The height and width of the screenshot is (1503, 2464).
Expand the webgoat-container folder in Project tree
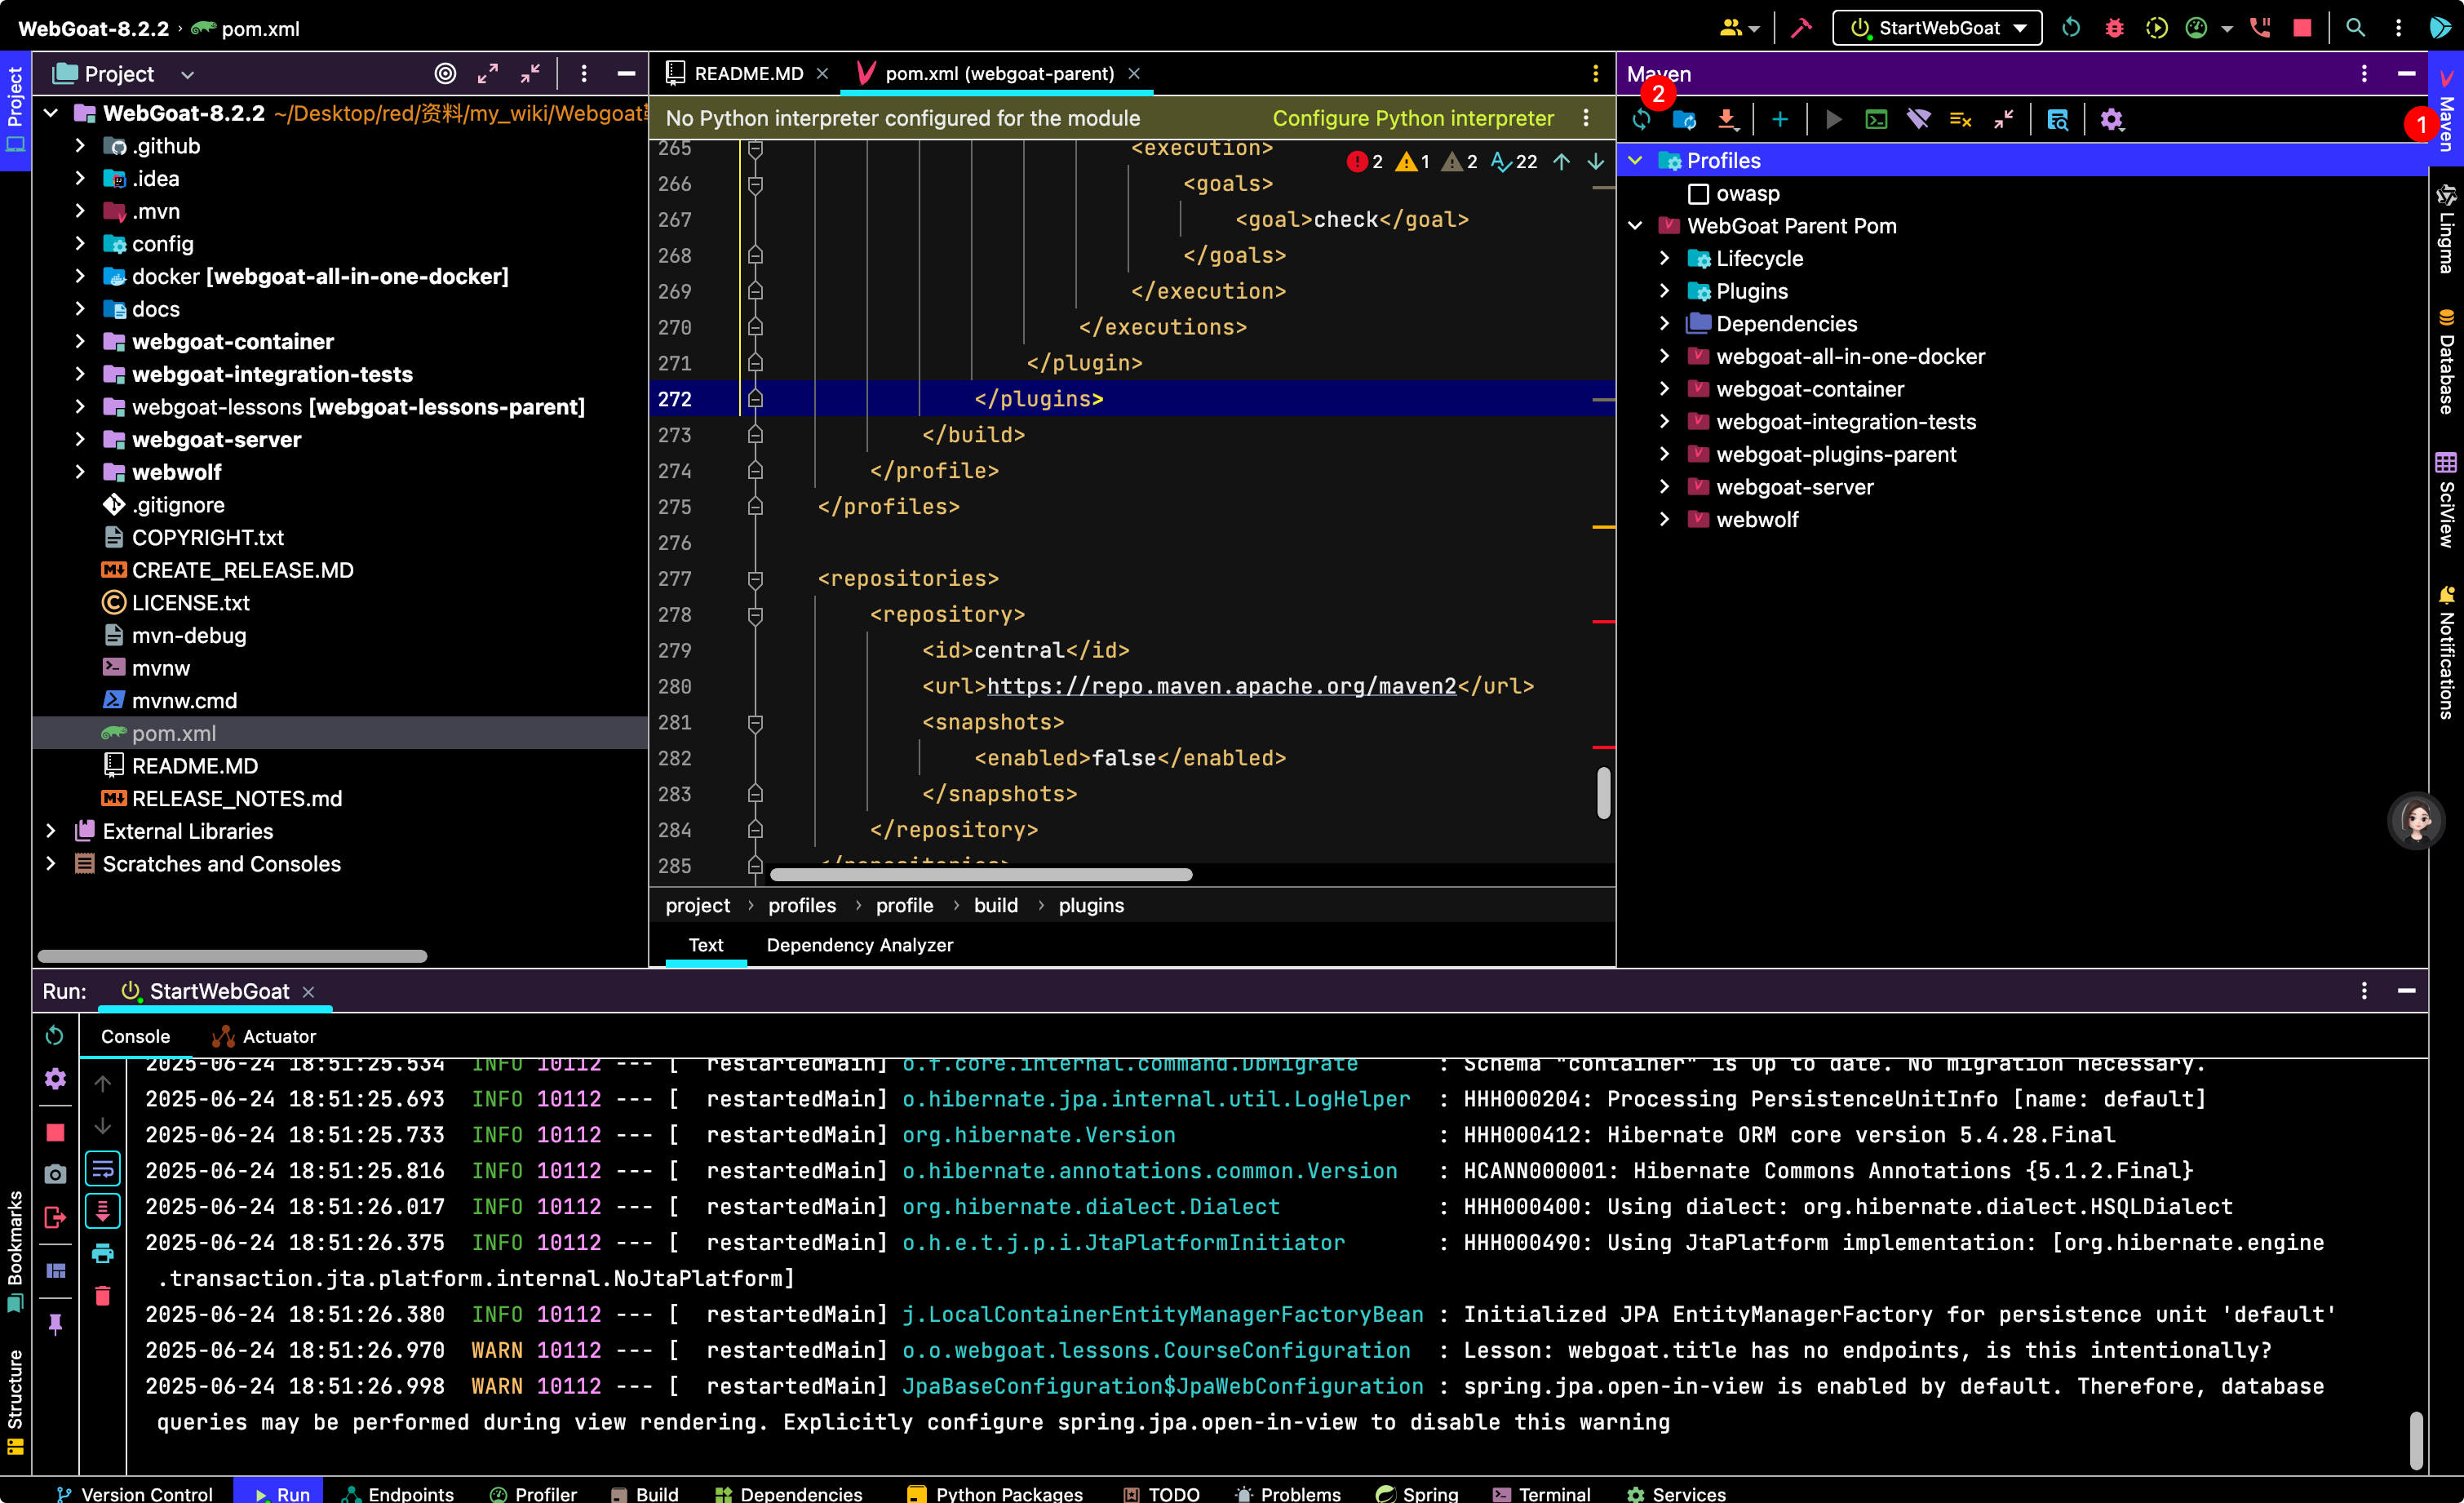(x=80, y=342)
